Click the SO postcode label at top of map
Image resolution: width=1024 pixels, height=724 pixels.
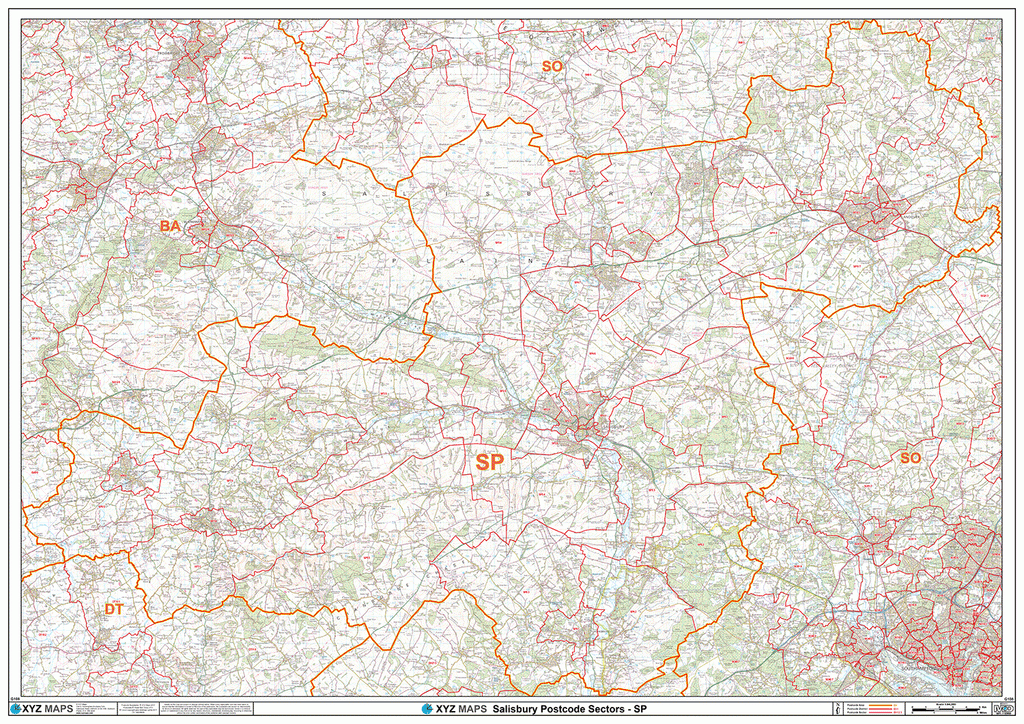551,66
